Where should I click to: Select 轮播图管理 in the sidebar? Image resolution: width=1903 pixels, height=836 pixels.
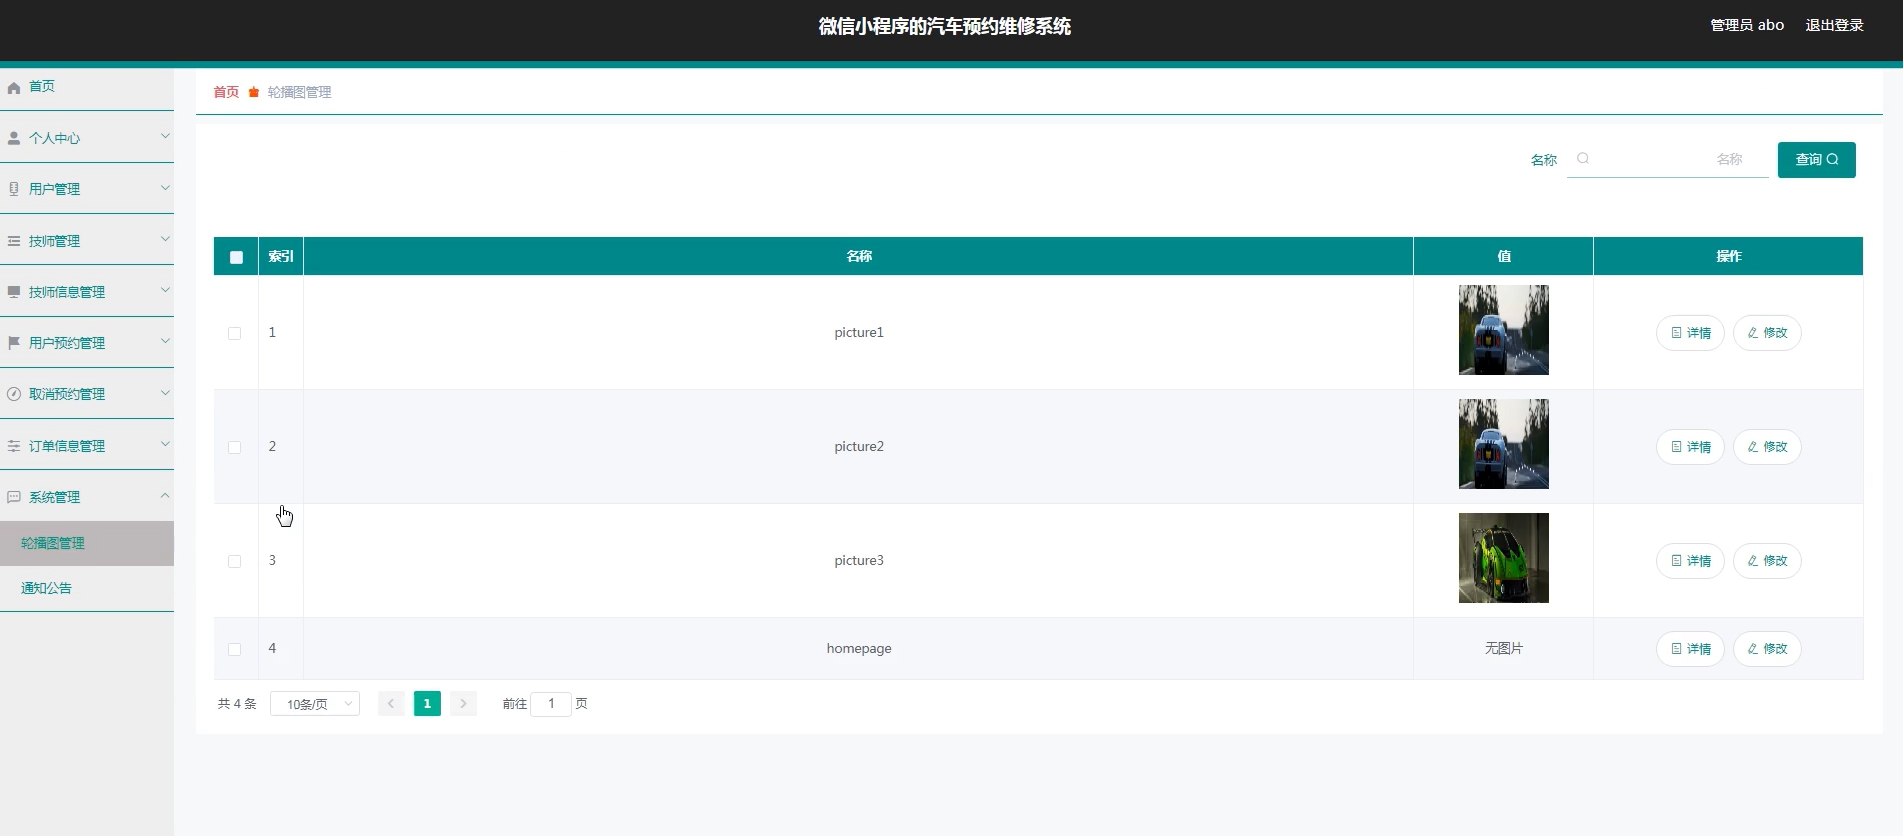(x=53, y=543)
